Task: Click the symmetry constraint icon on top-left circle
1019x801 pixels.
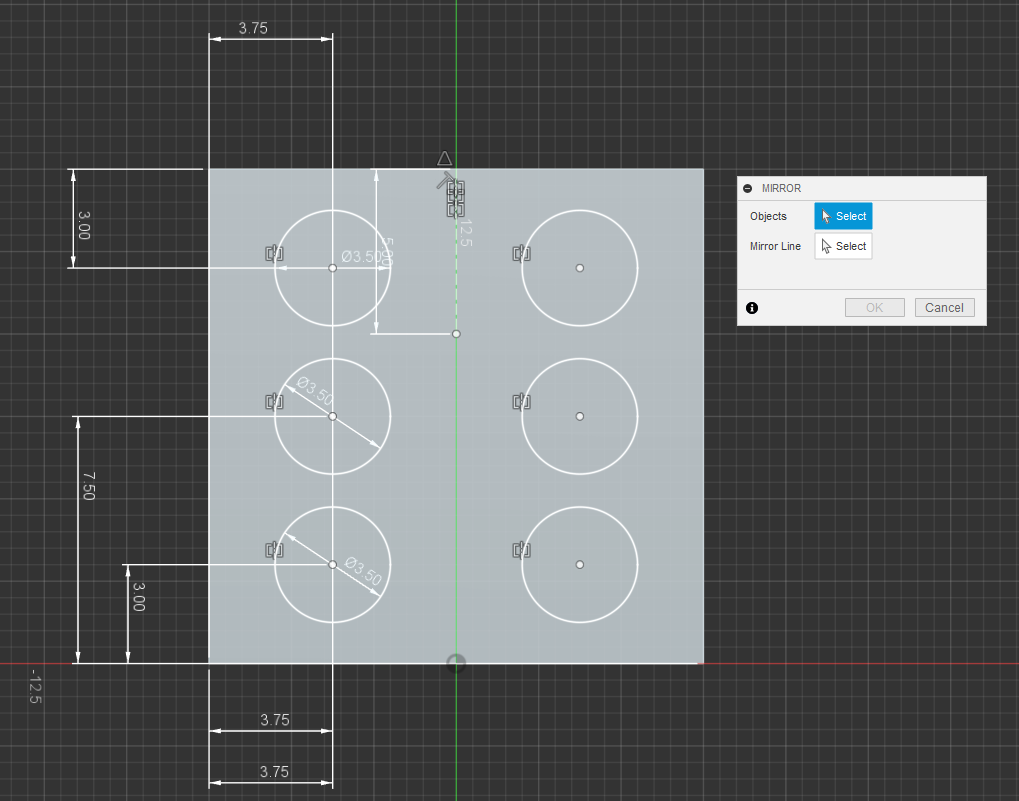Action: pyautogui.click(x=274, y=254)
